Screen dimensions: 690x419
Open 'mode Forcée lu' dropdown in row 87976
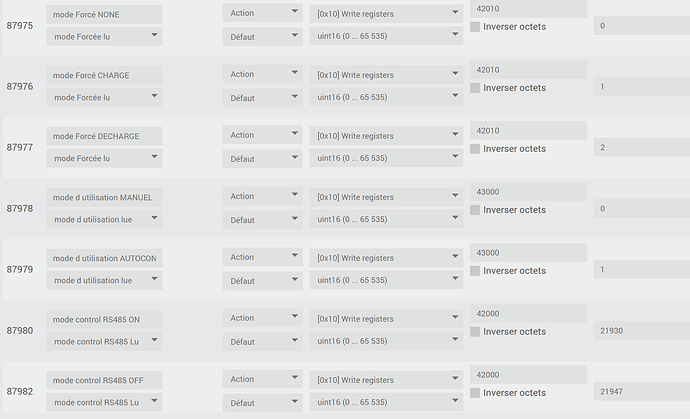tap(104, 97)
